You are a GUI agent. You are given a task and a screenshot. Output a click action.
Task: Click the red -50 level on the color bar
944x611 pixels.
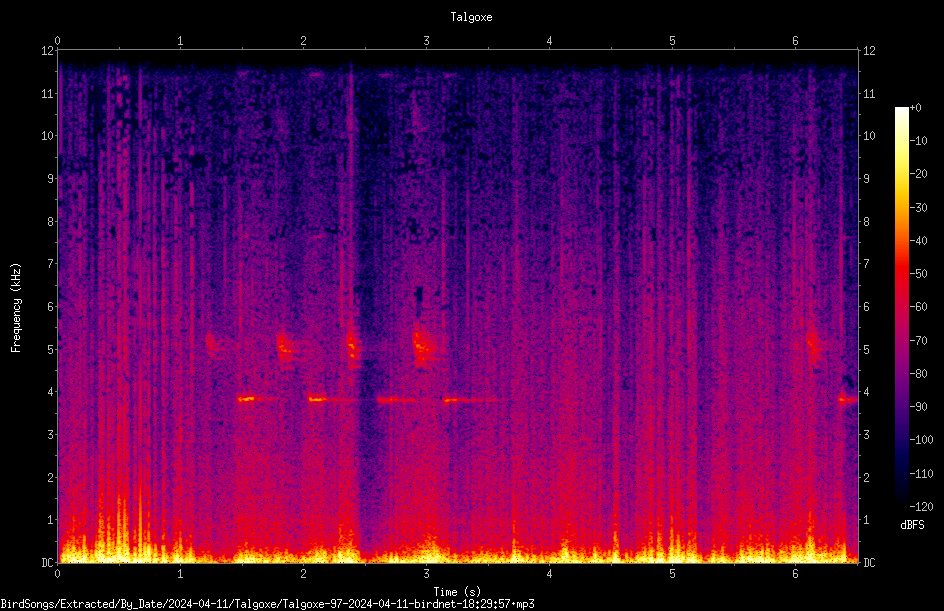point(902,273)
